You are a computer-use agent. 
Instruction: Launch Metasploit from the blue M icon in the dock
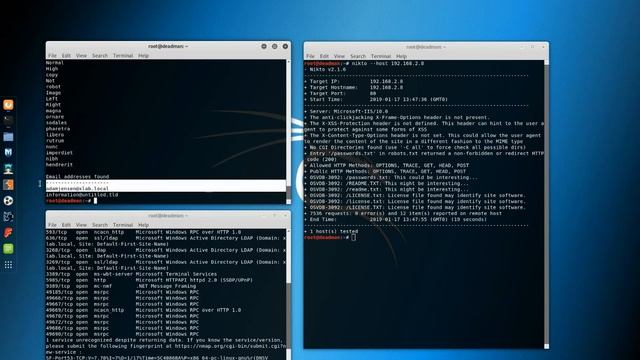[x=8, y=153]
